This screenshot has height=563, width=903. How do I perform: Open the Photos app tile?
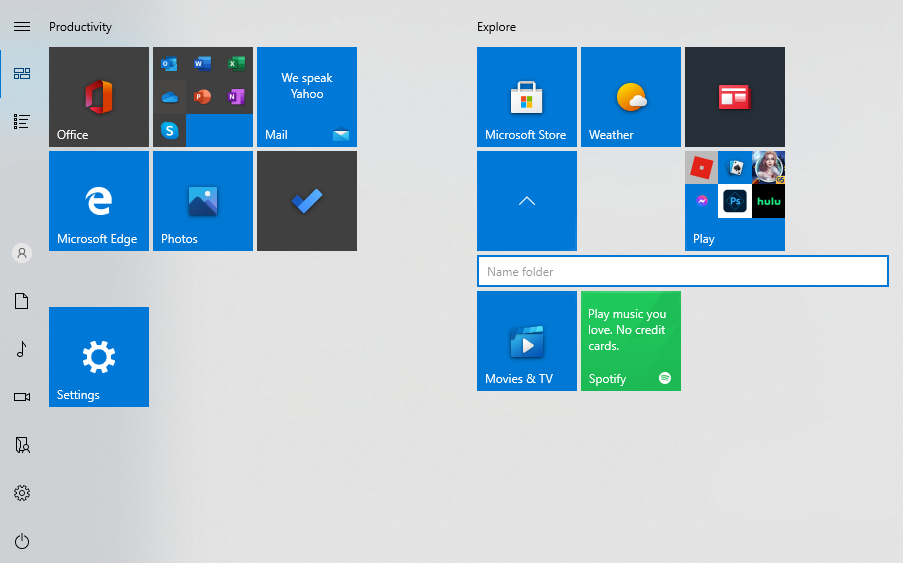click(x=202, y=201)
